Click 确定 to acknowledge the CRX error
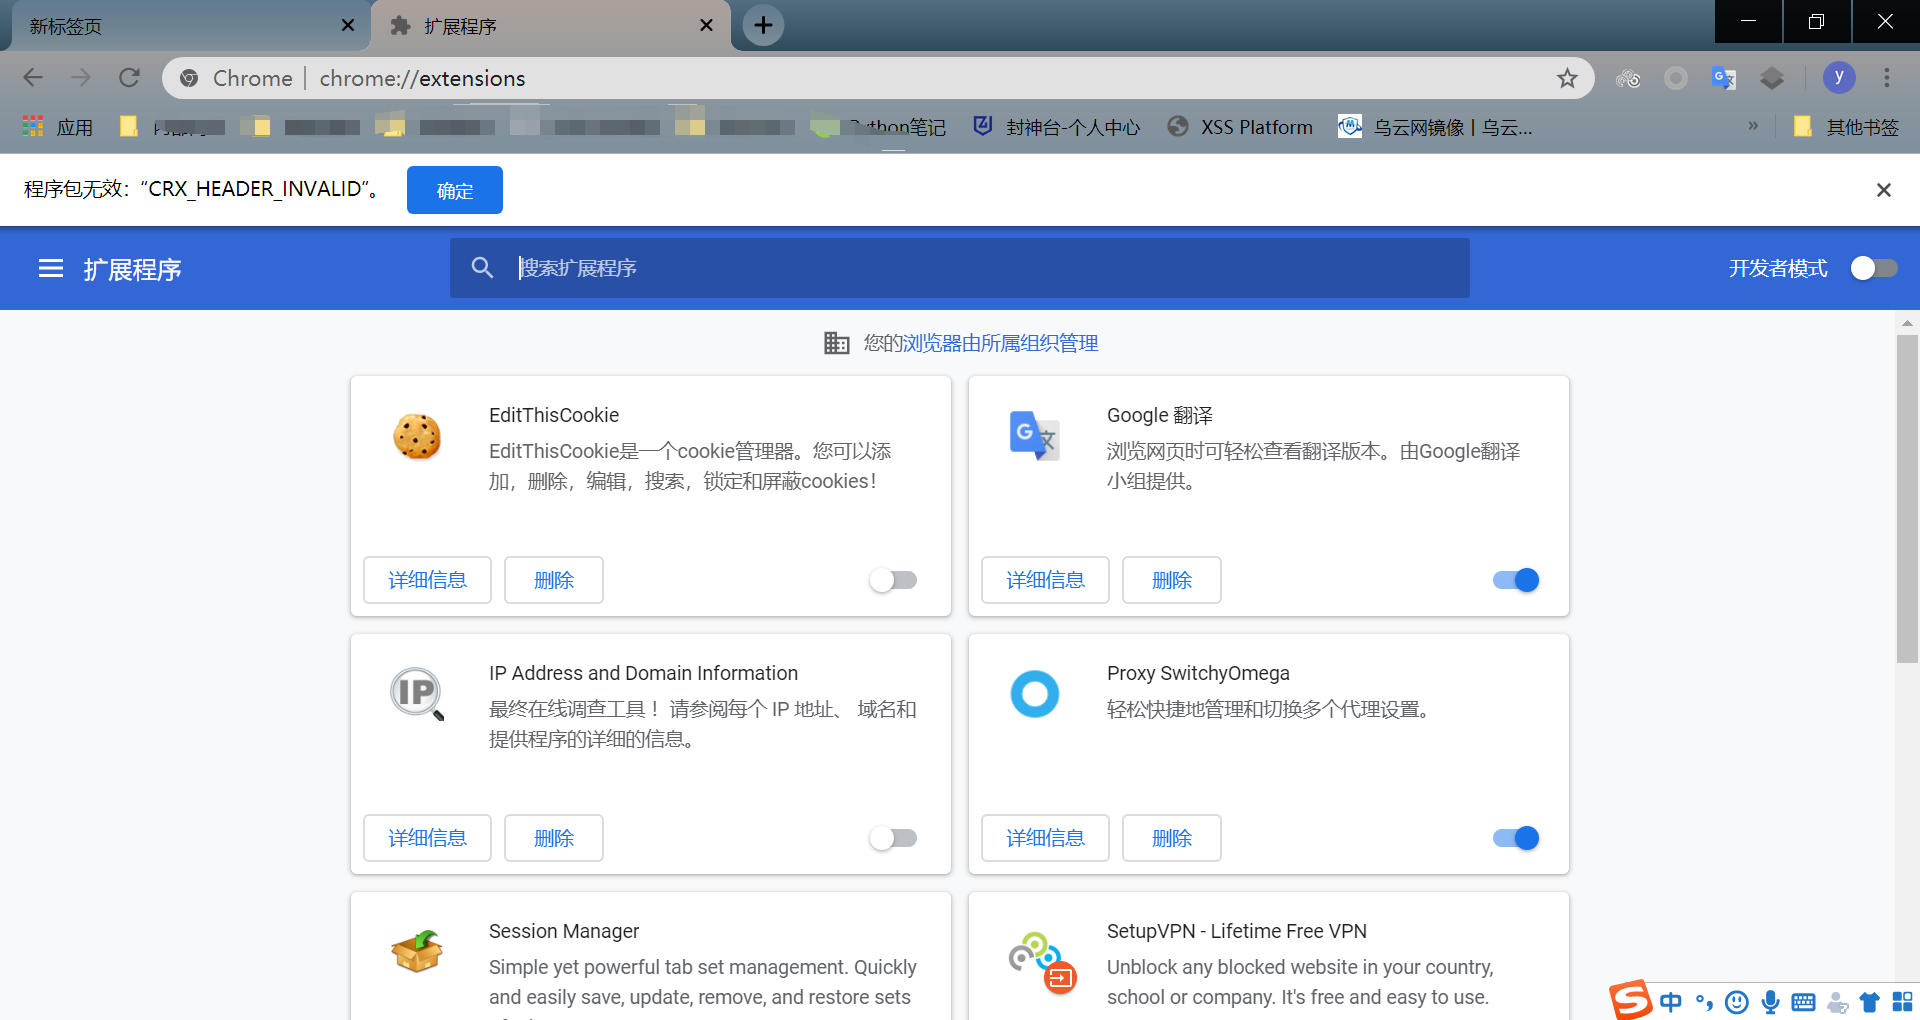The image size is (1920, 1020). [455, 190]
